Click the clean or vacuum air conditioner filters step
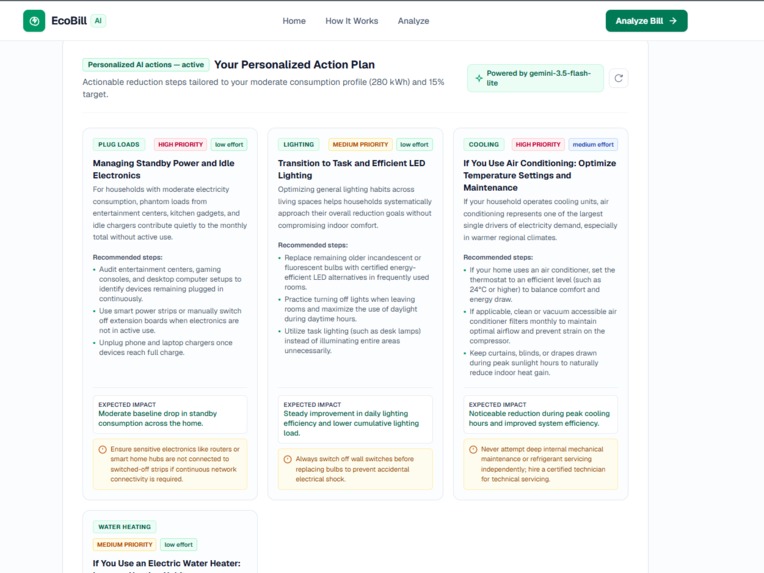This screenshot has width=764, height=573. tap(543, 326)
